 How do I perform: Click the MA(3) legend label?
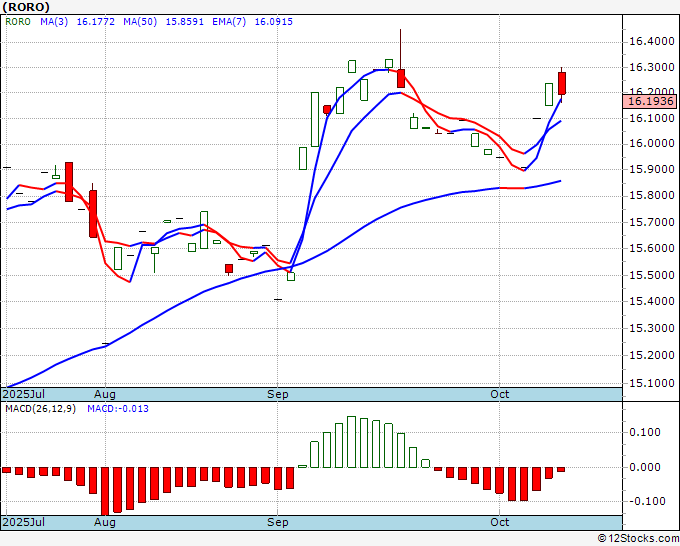coord(54,22)
